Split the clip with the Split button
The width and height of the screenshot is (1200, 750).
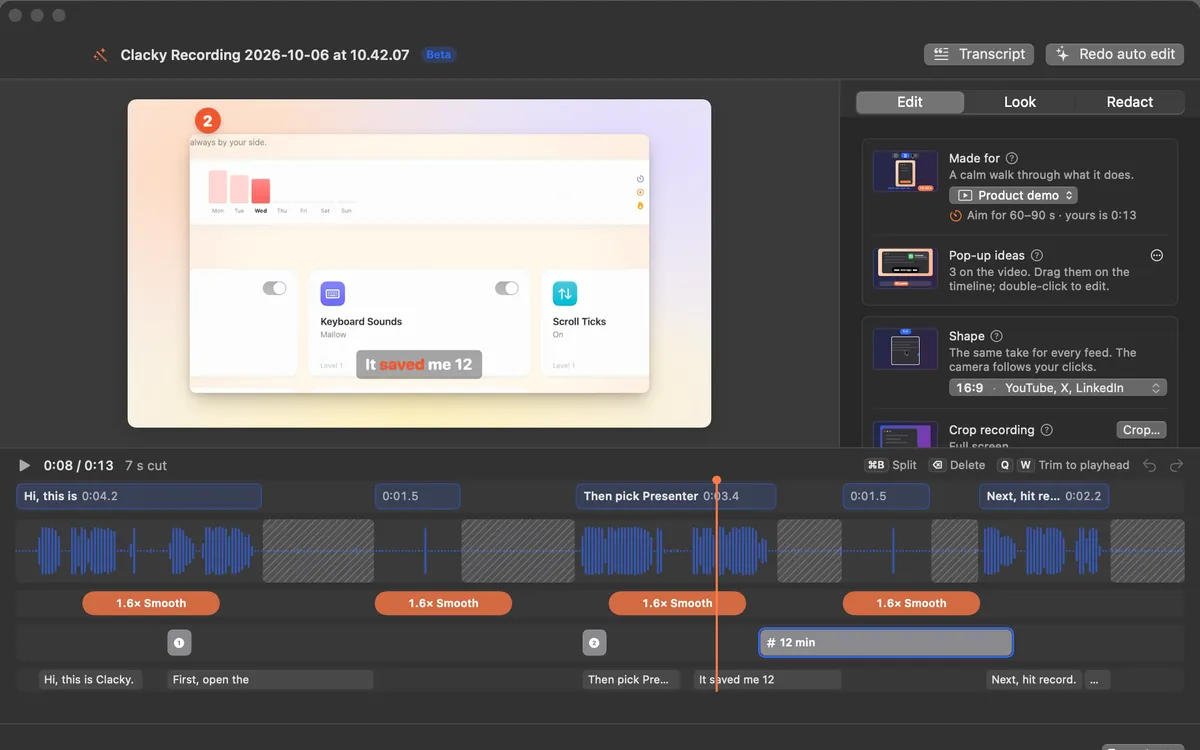pyautogui.click(x=891, y=465)
